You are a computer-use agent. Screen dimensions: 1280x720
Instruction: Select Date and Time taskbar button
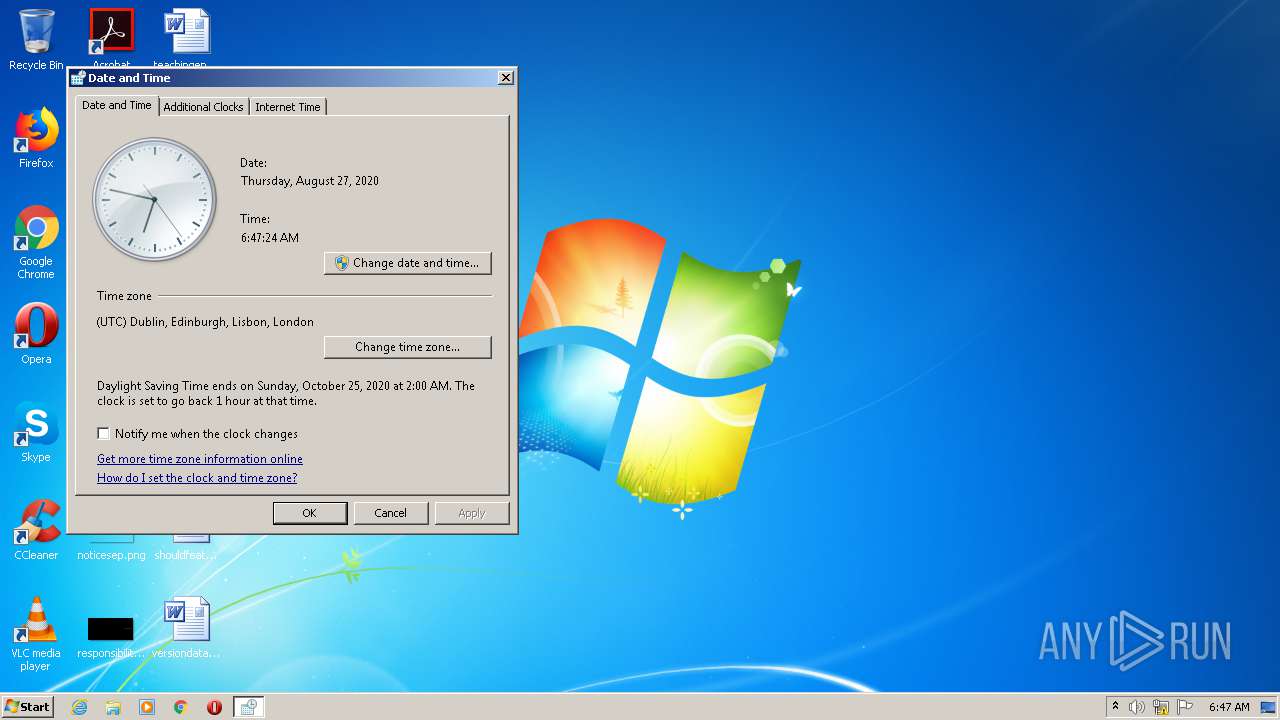[x=248, y=707]
